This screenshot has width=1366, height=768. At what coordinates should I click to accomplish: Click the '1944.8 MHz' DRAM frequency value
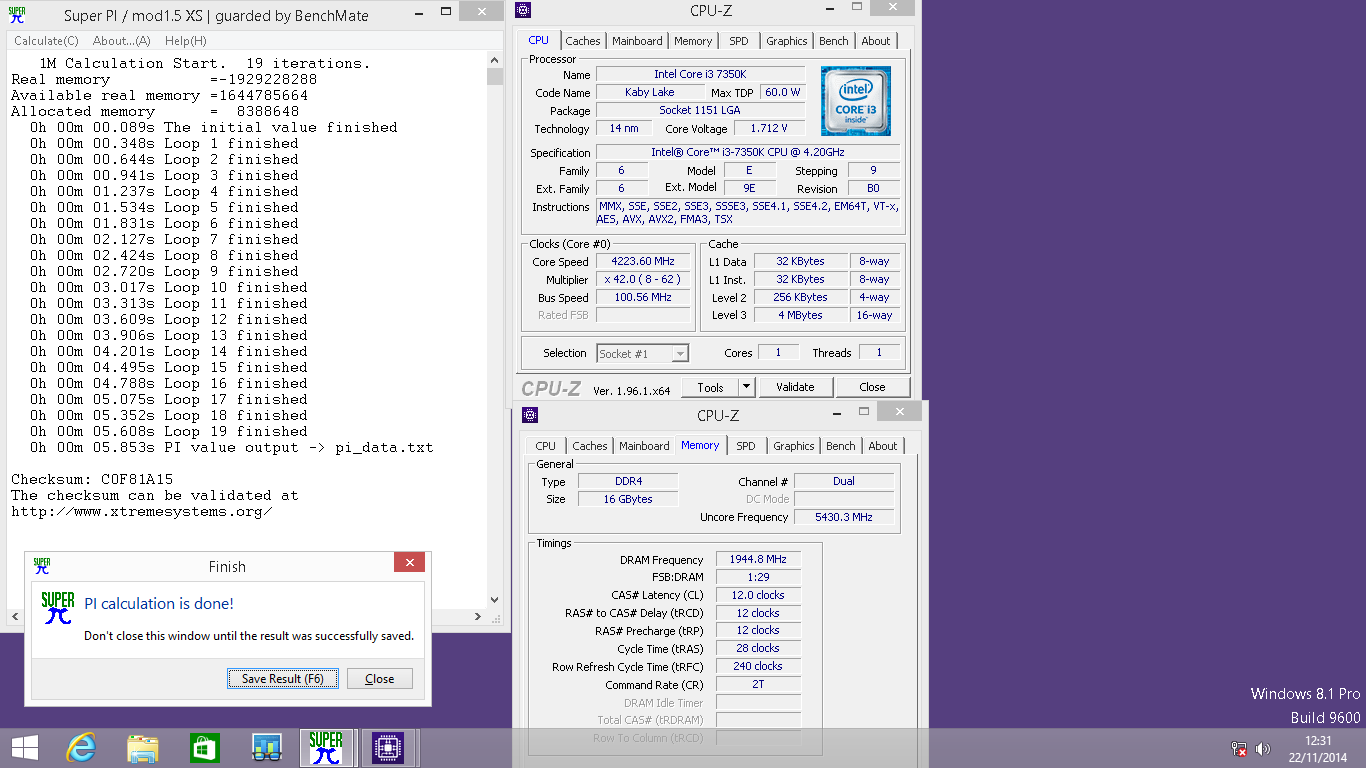(x=758, y=560)
